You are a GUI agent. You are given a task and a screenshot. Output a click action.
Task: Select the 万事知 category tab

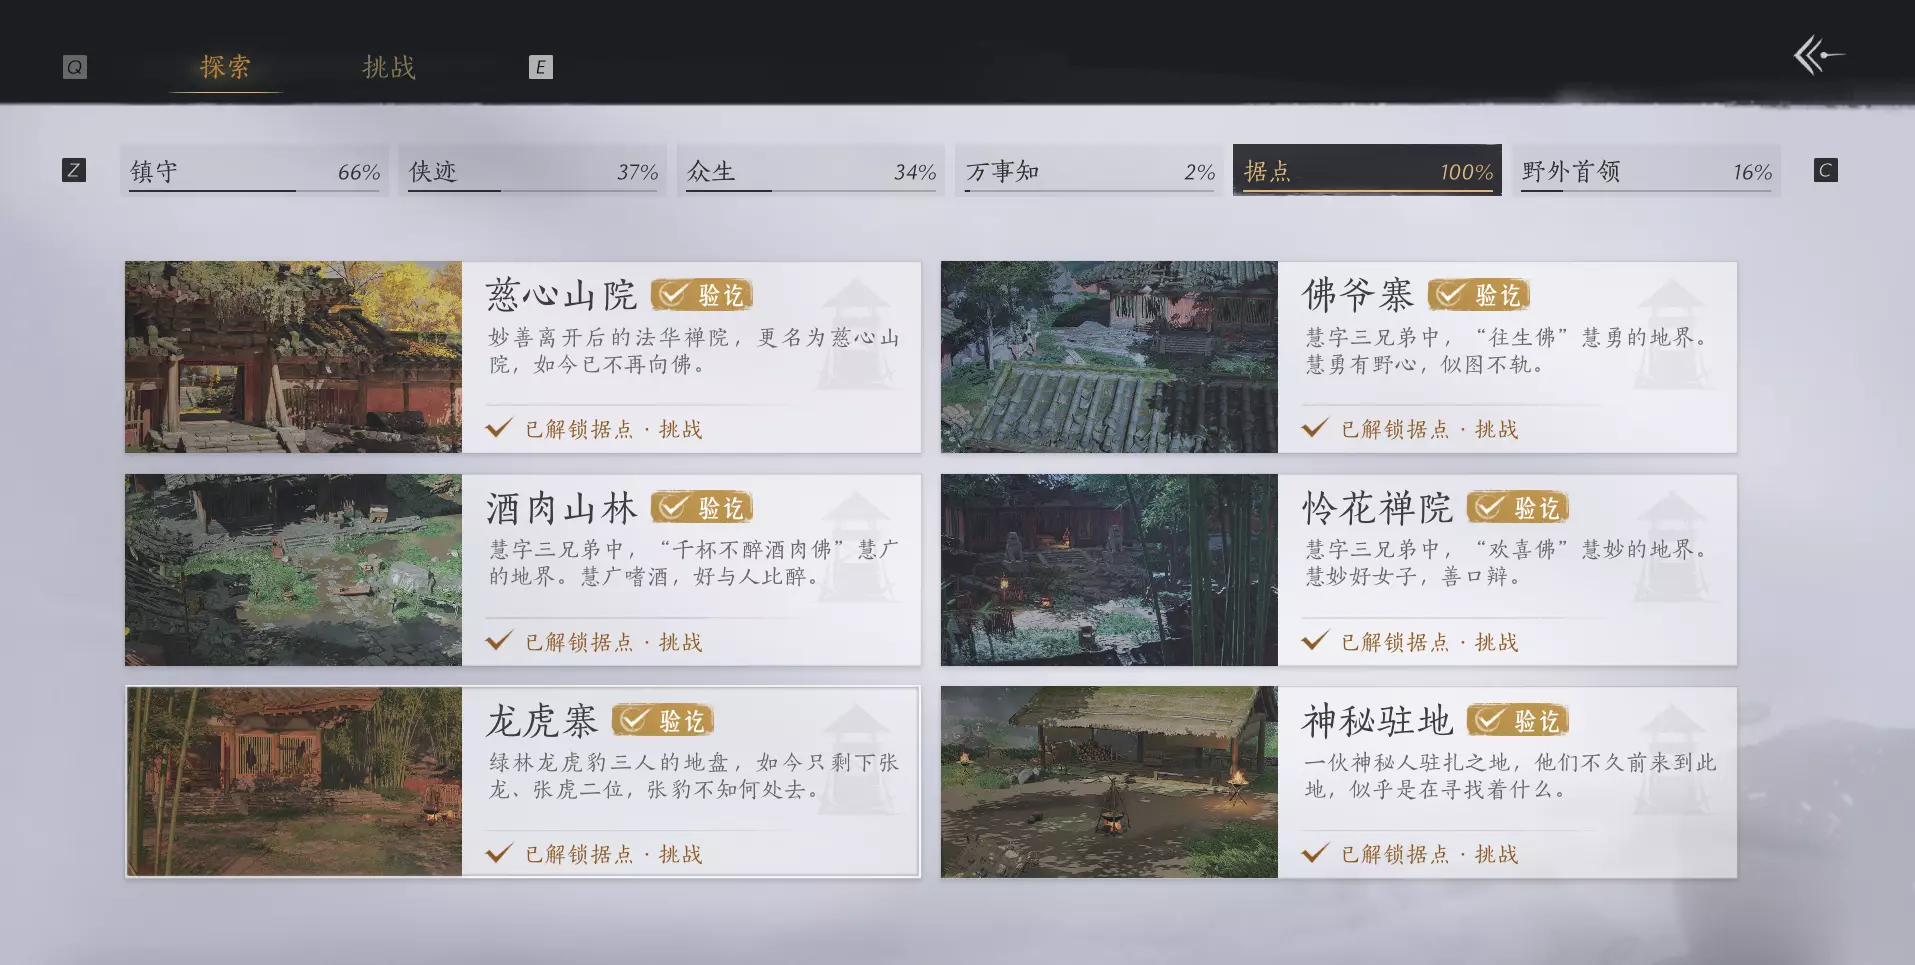tap(1089, 170)
